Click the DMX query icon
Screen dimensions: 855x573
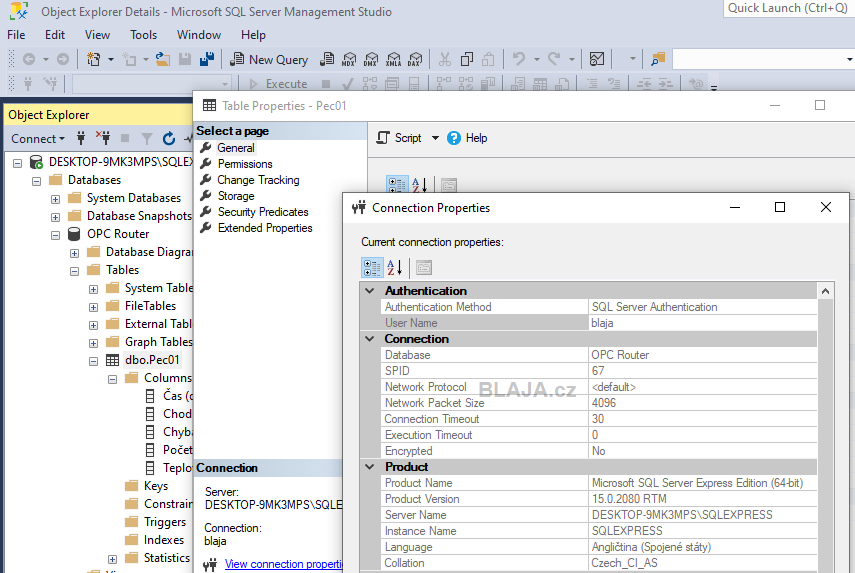pos(371,59)
